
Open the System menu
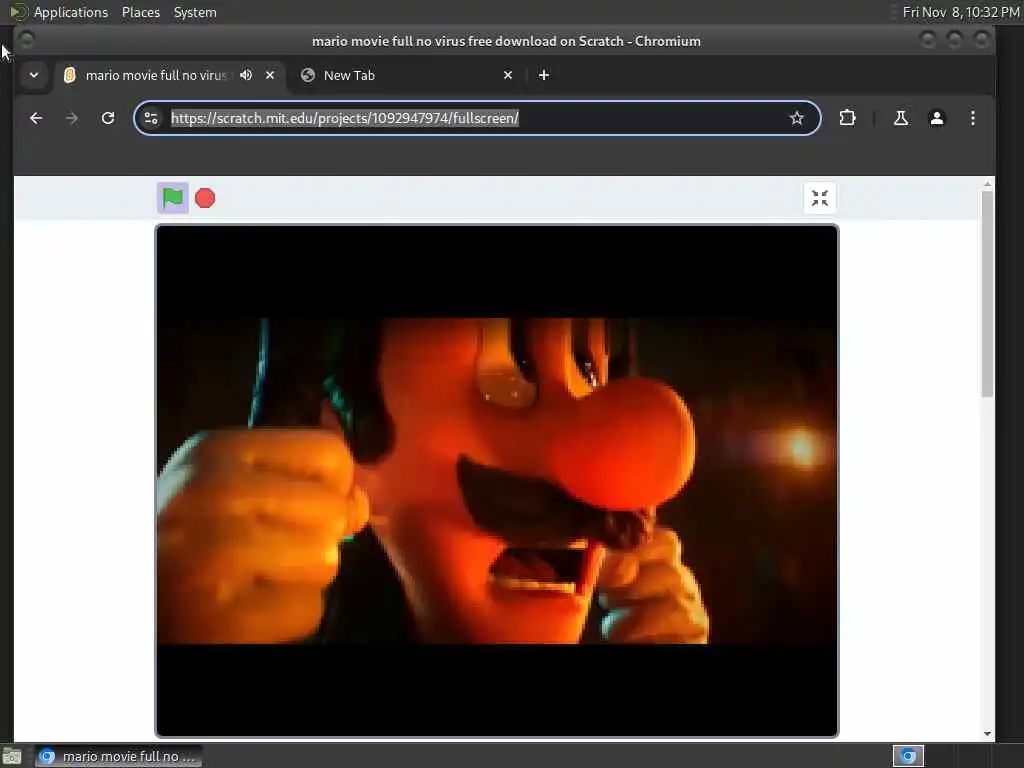tap(195, 12)
